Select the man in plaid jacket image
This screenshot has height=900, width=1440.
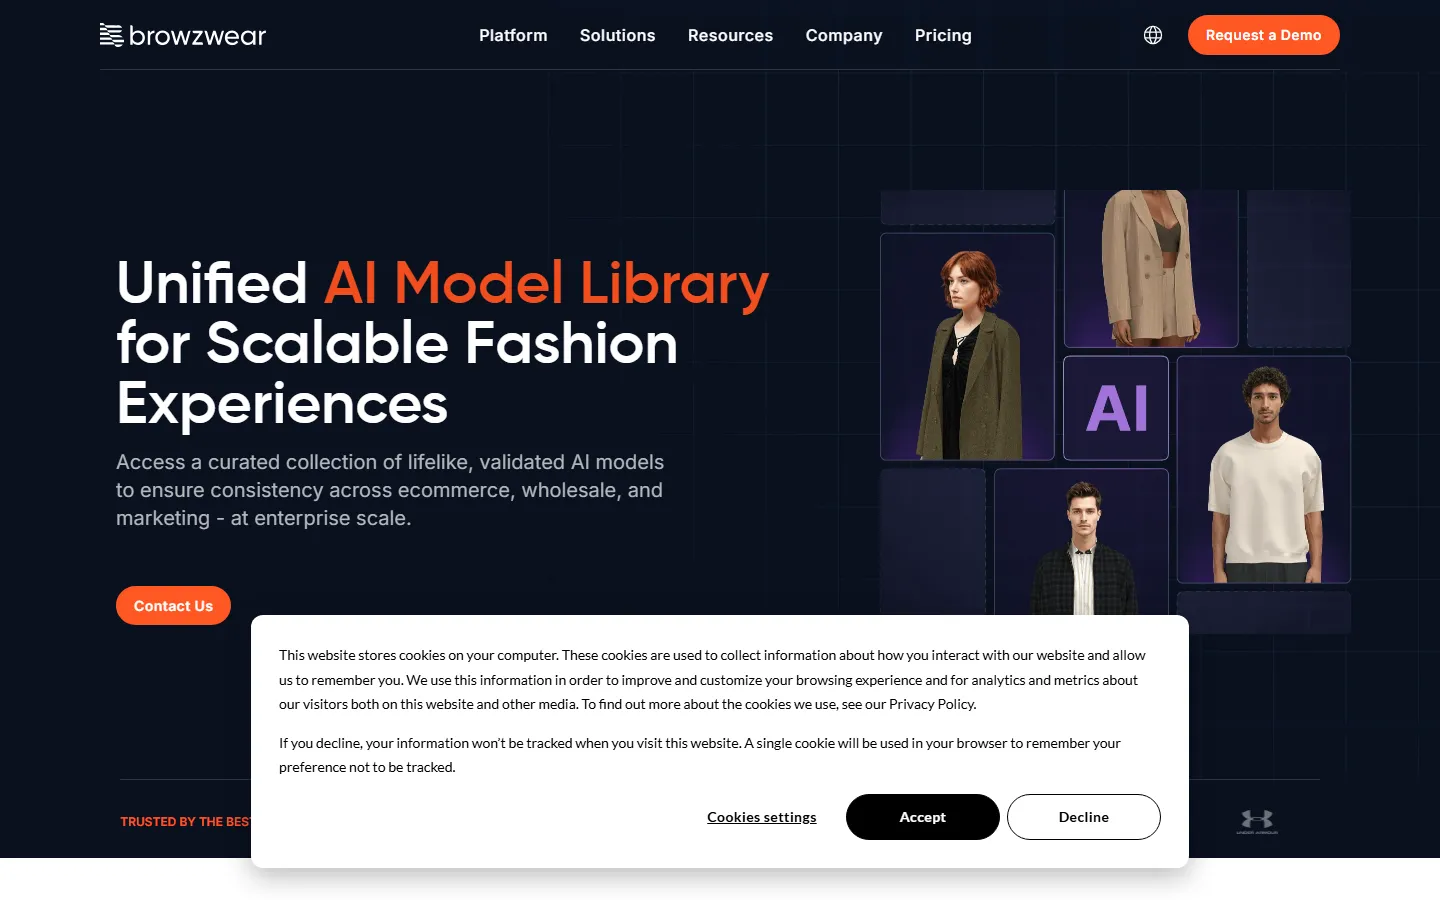coord(1081,542)
